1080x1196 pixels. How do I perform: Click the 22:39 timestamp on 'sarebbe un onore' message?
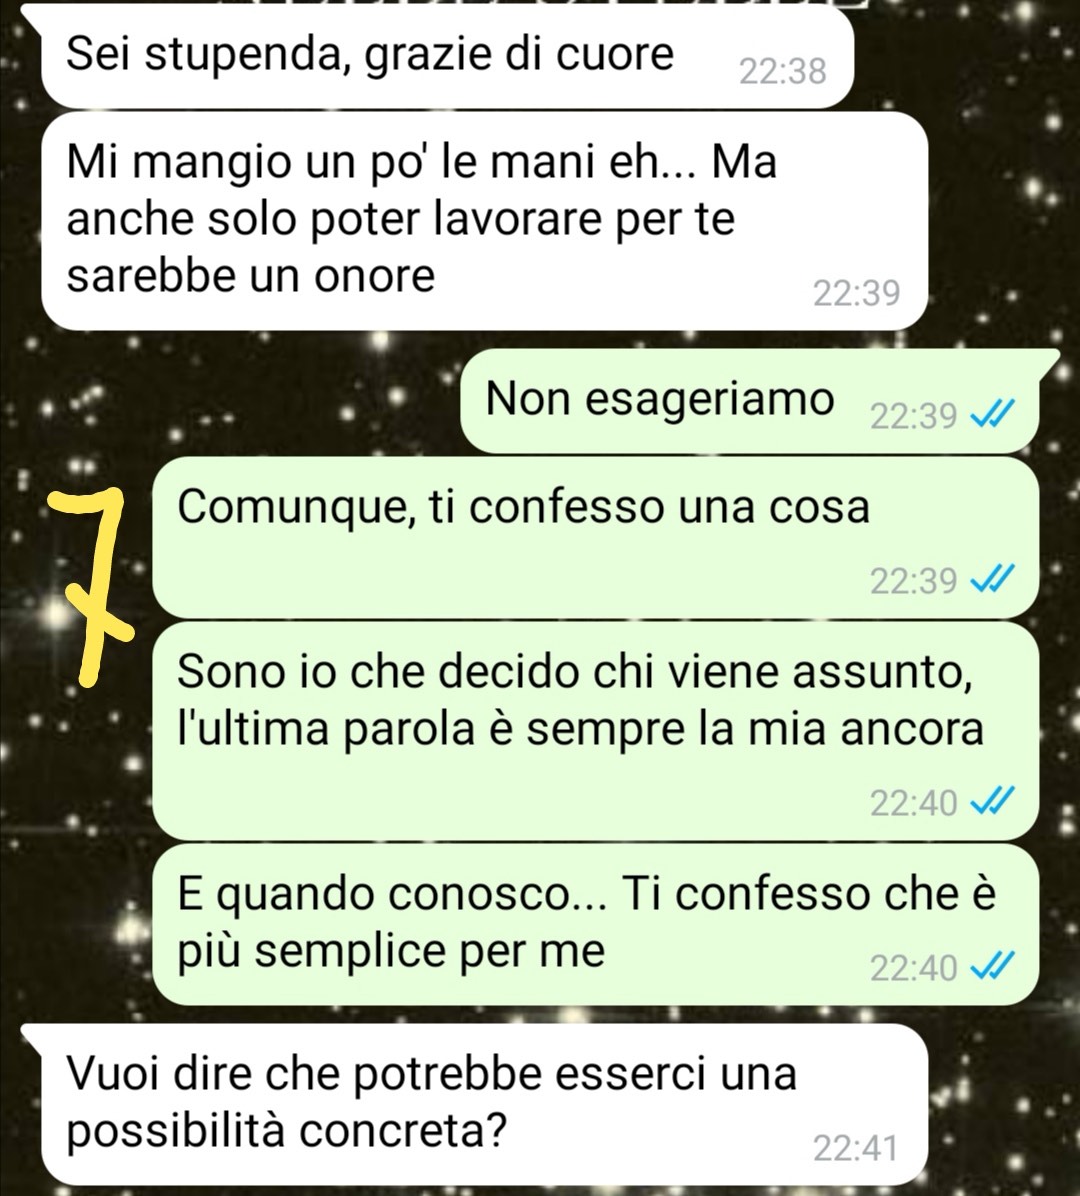click(857, 293)
